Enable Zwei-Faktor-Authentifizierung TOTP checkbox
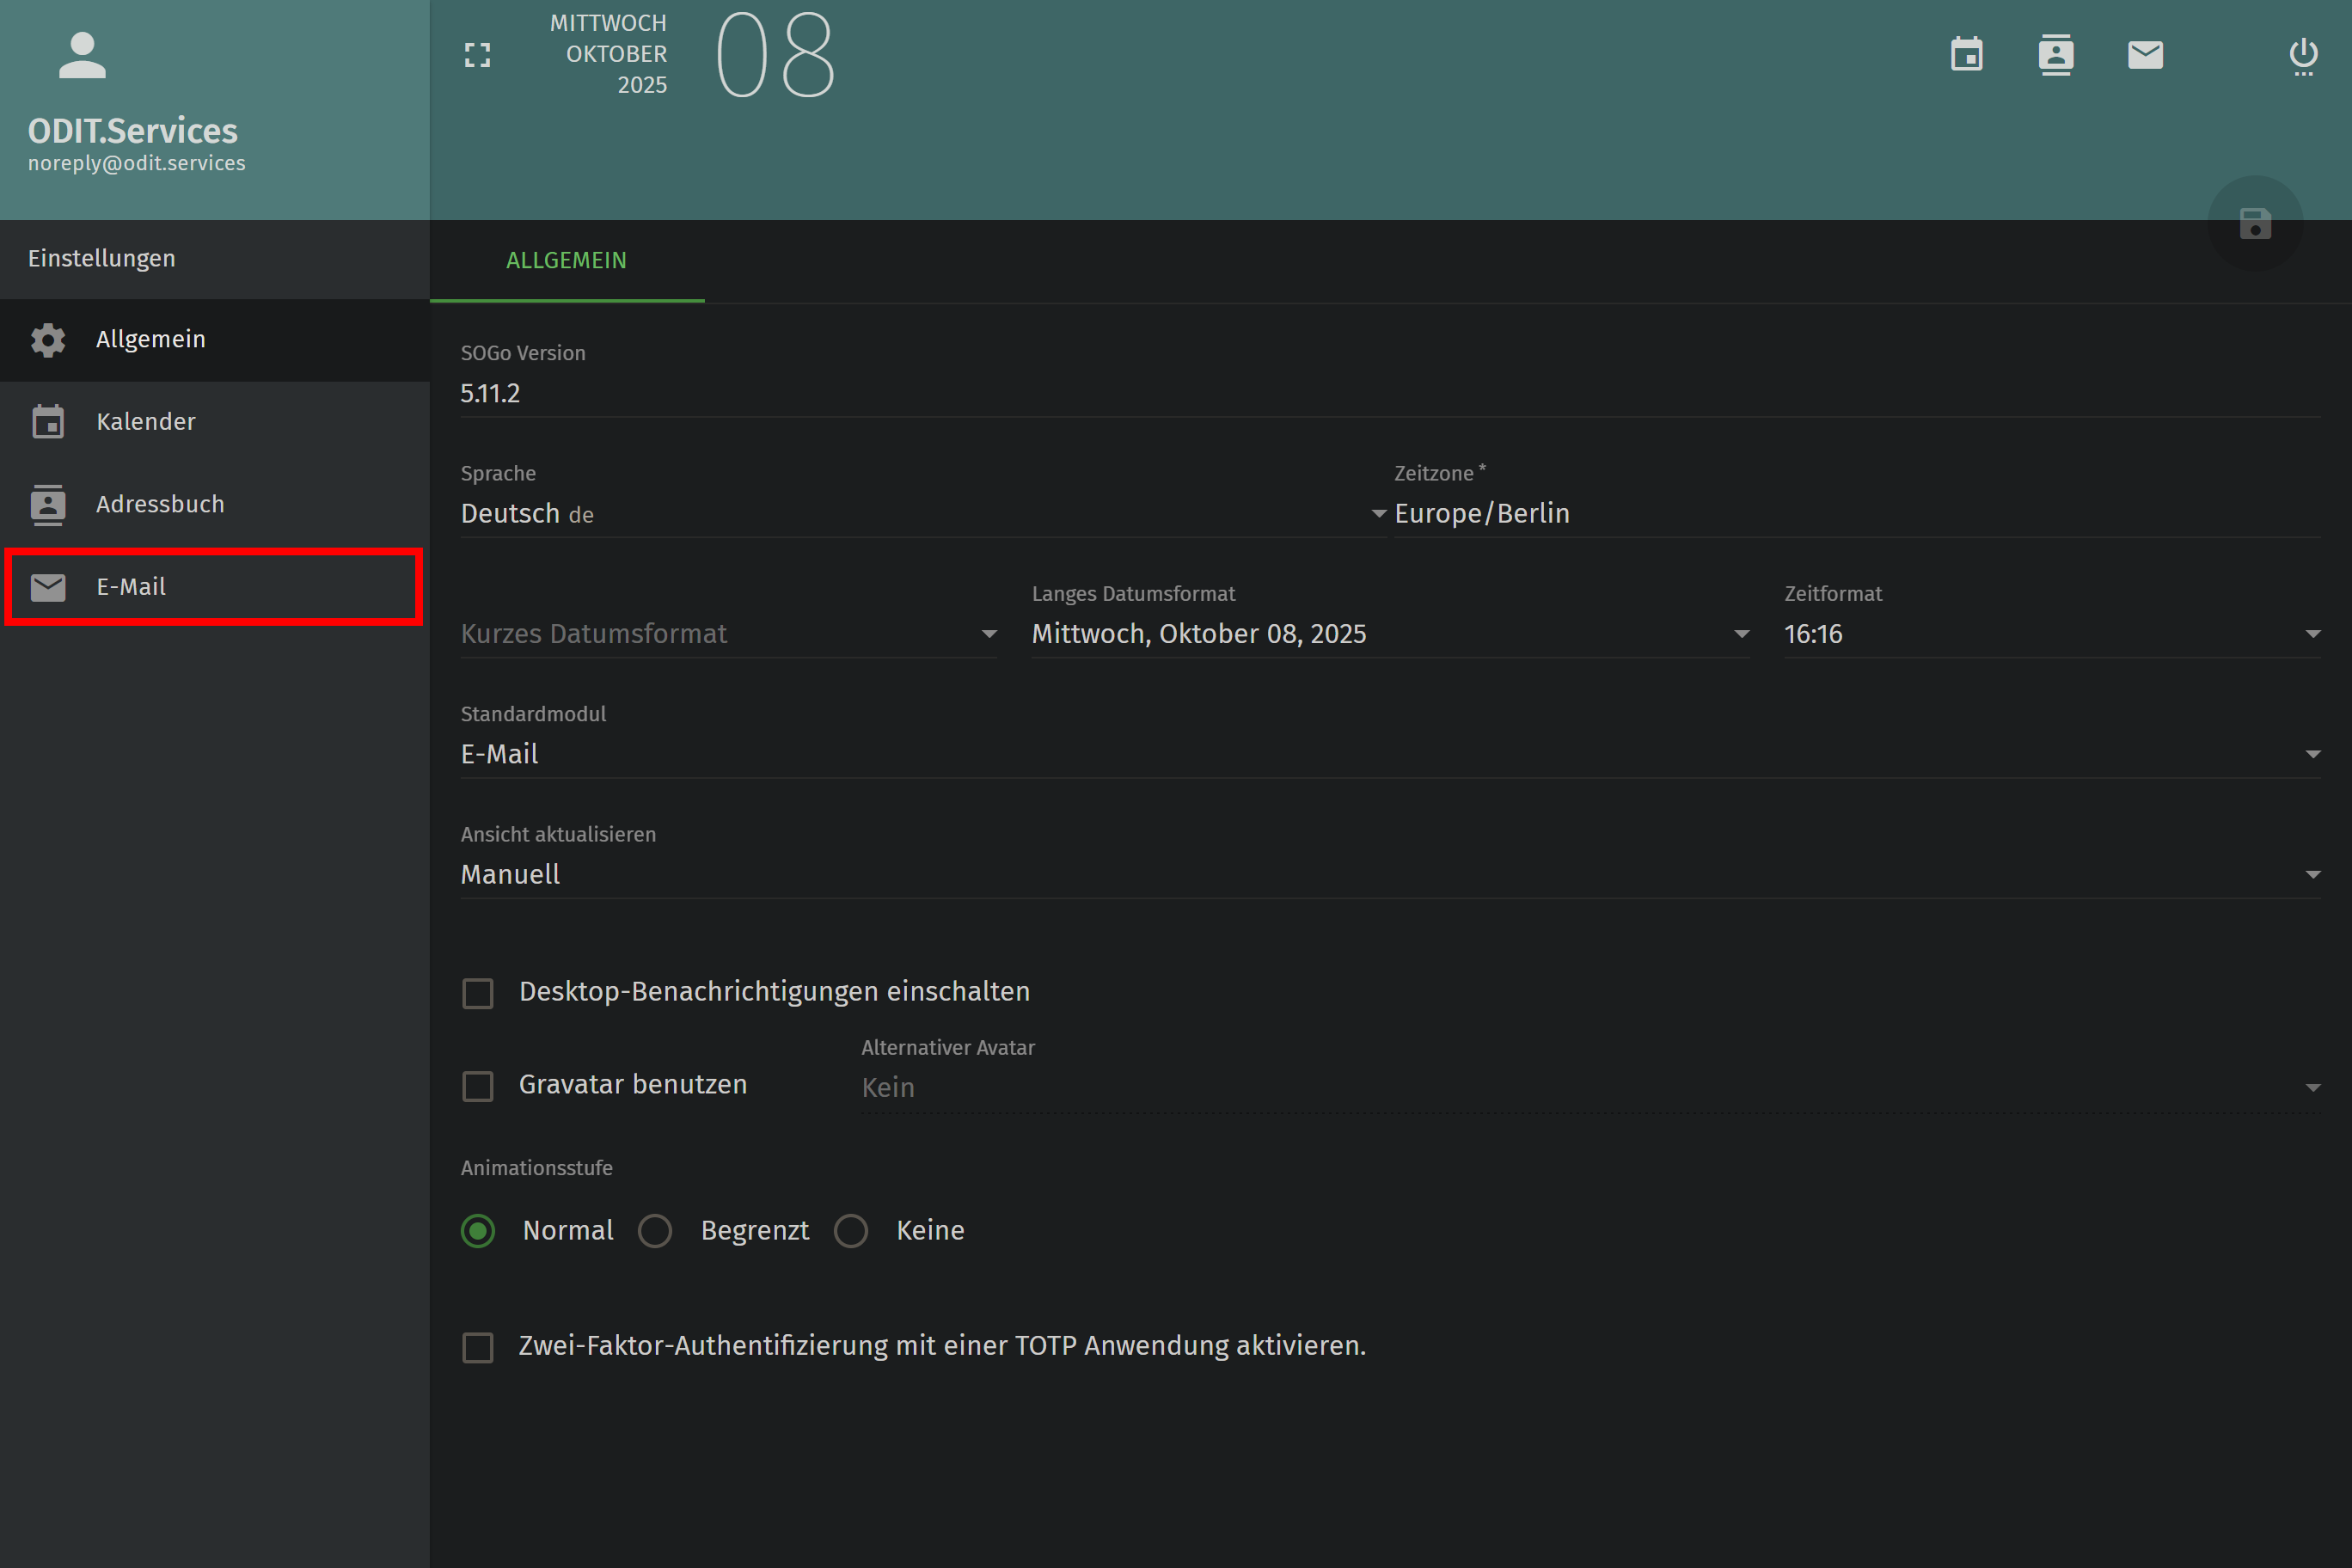 click(x=478, y=1347)
